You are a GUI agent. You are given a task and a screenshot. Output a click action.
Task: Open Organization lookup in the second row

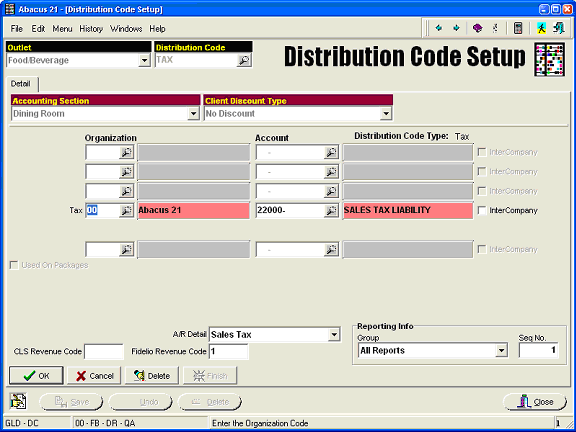(x=126, y=172)
